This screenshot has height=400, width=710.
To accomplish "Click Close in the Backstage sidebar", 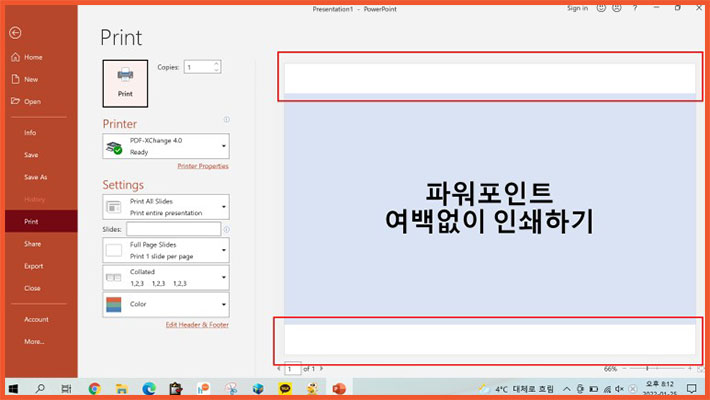I will pos(32,288).
